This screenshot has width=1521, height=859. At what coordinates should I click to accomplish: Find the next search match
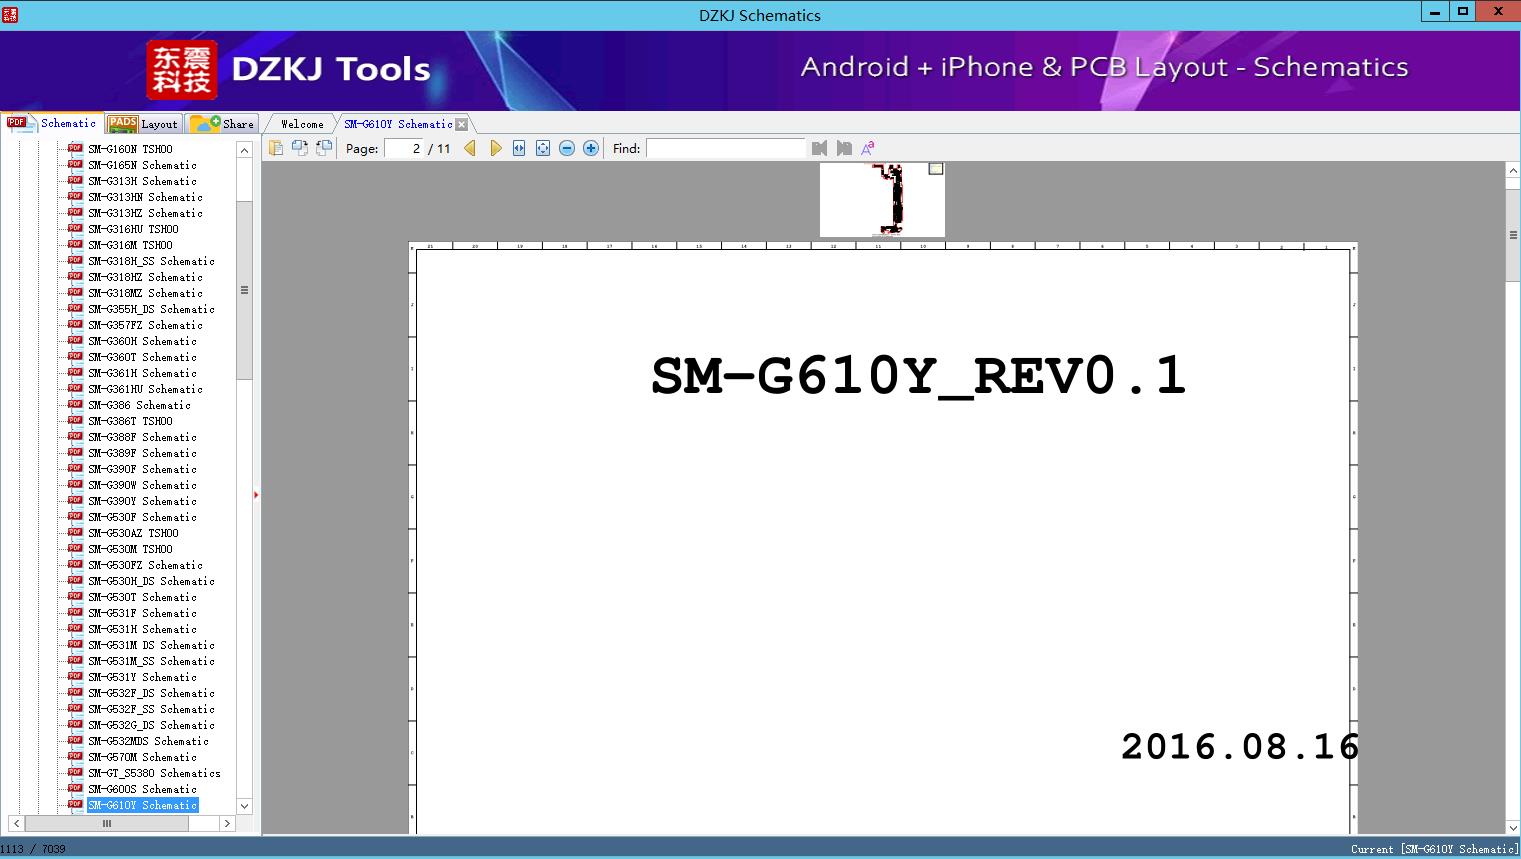pos(844,148)
